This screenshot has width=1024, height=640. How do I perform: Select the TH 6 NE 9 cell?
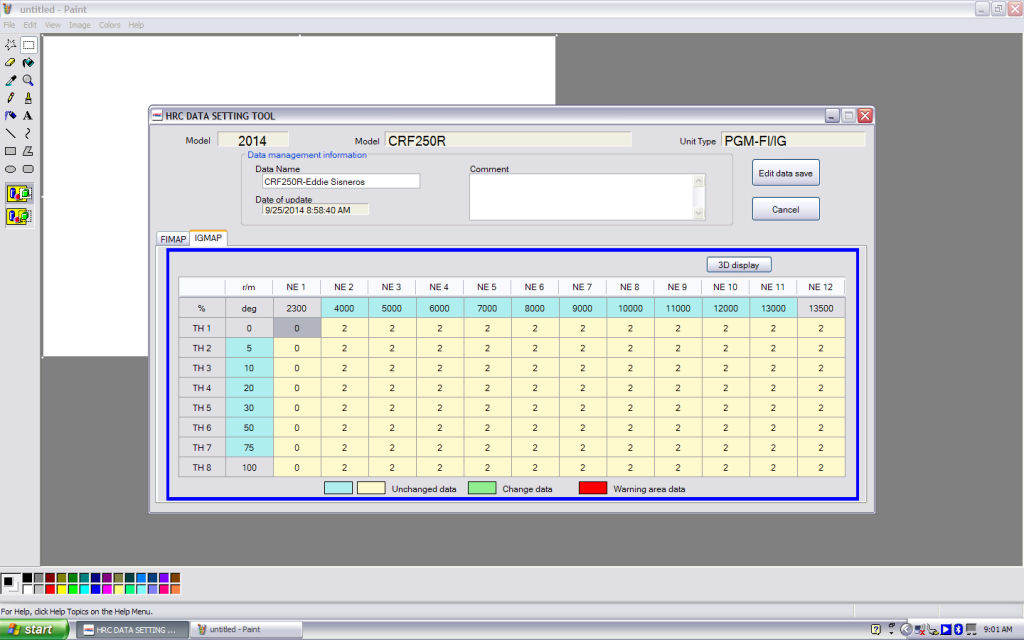678,428
